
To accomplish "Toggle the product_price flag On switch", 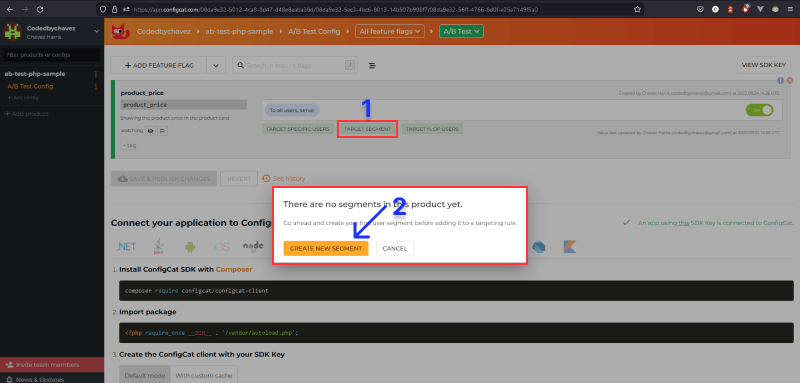I will click(759, 110).
